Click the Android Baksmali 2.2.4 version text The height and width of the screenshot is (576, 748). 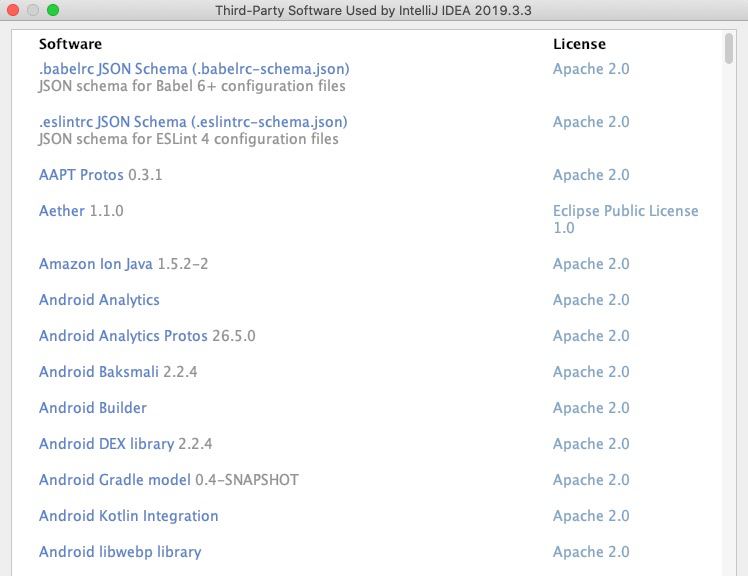point(180,372)
